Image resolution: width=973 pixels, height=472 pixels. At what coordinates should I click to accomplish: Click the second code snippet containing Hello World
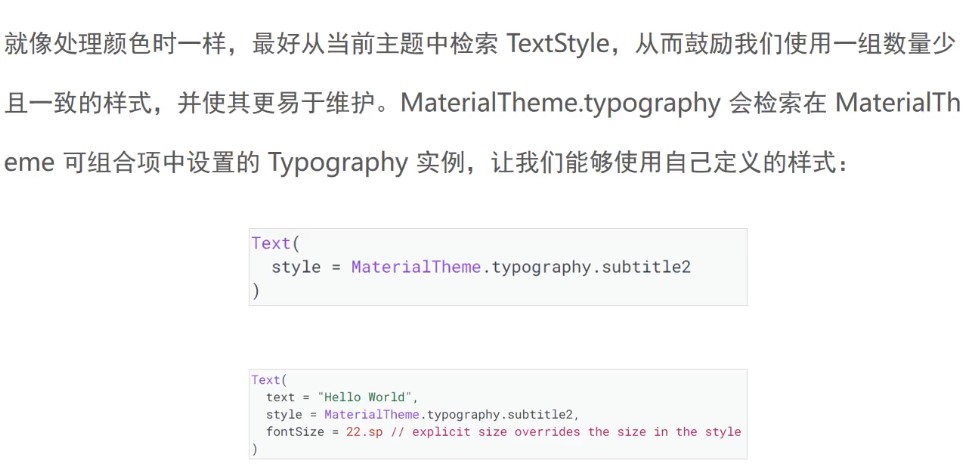point(498,414)
